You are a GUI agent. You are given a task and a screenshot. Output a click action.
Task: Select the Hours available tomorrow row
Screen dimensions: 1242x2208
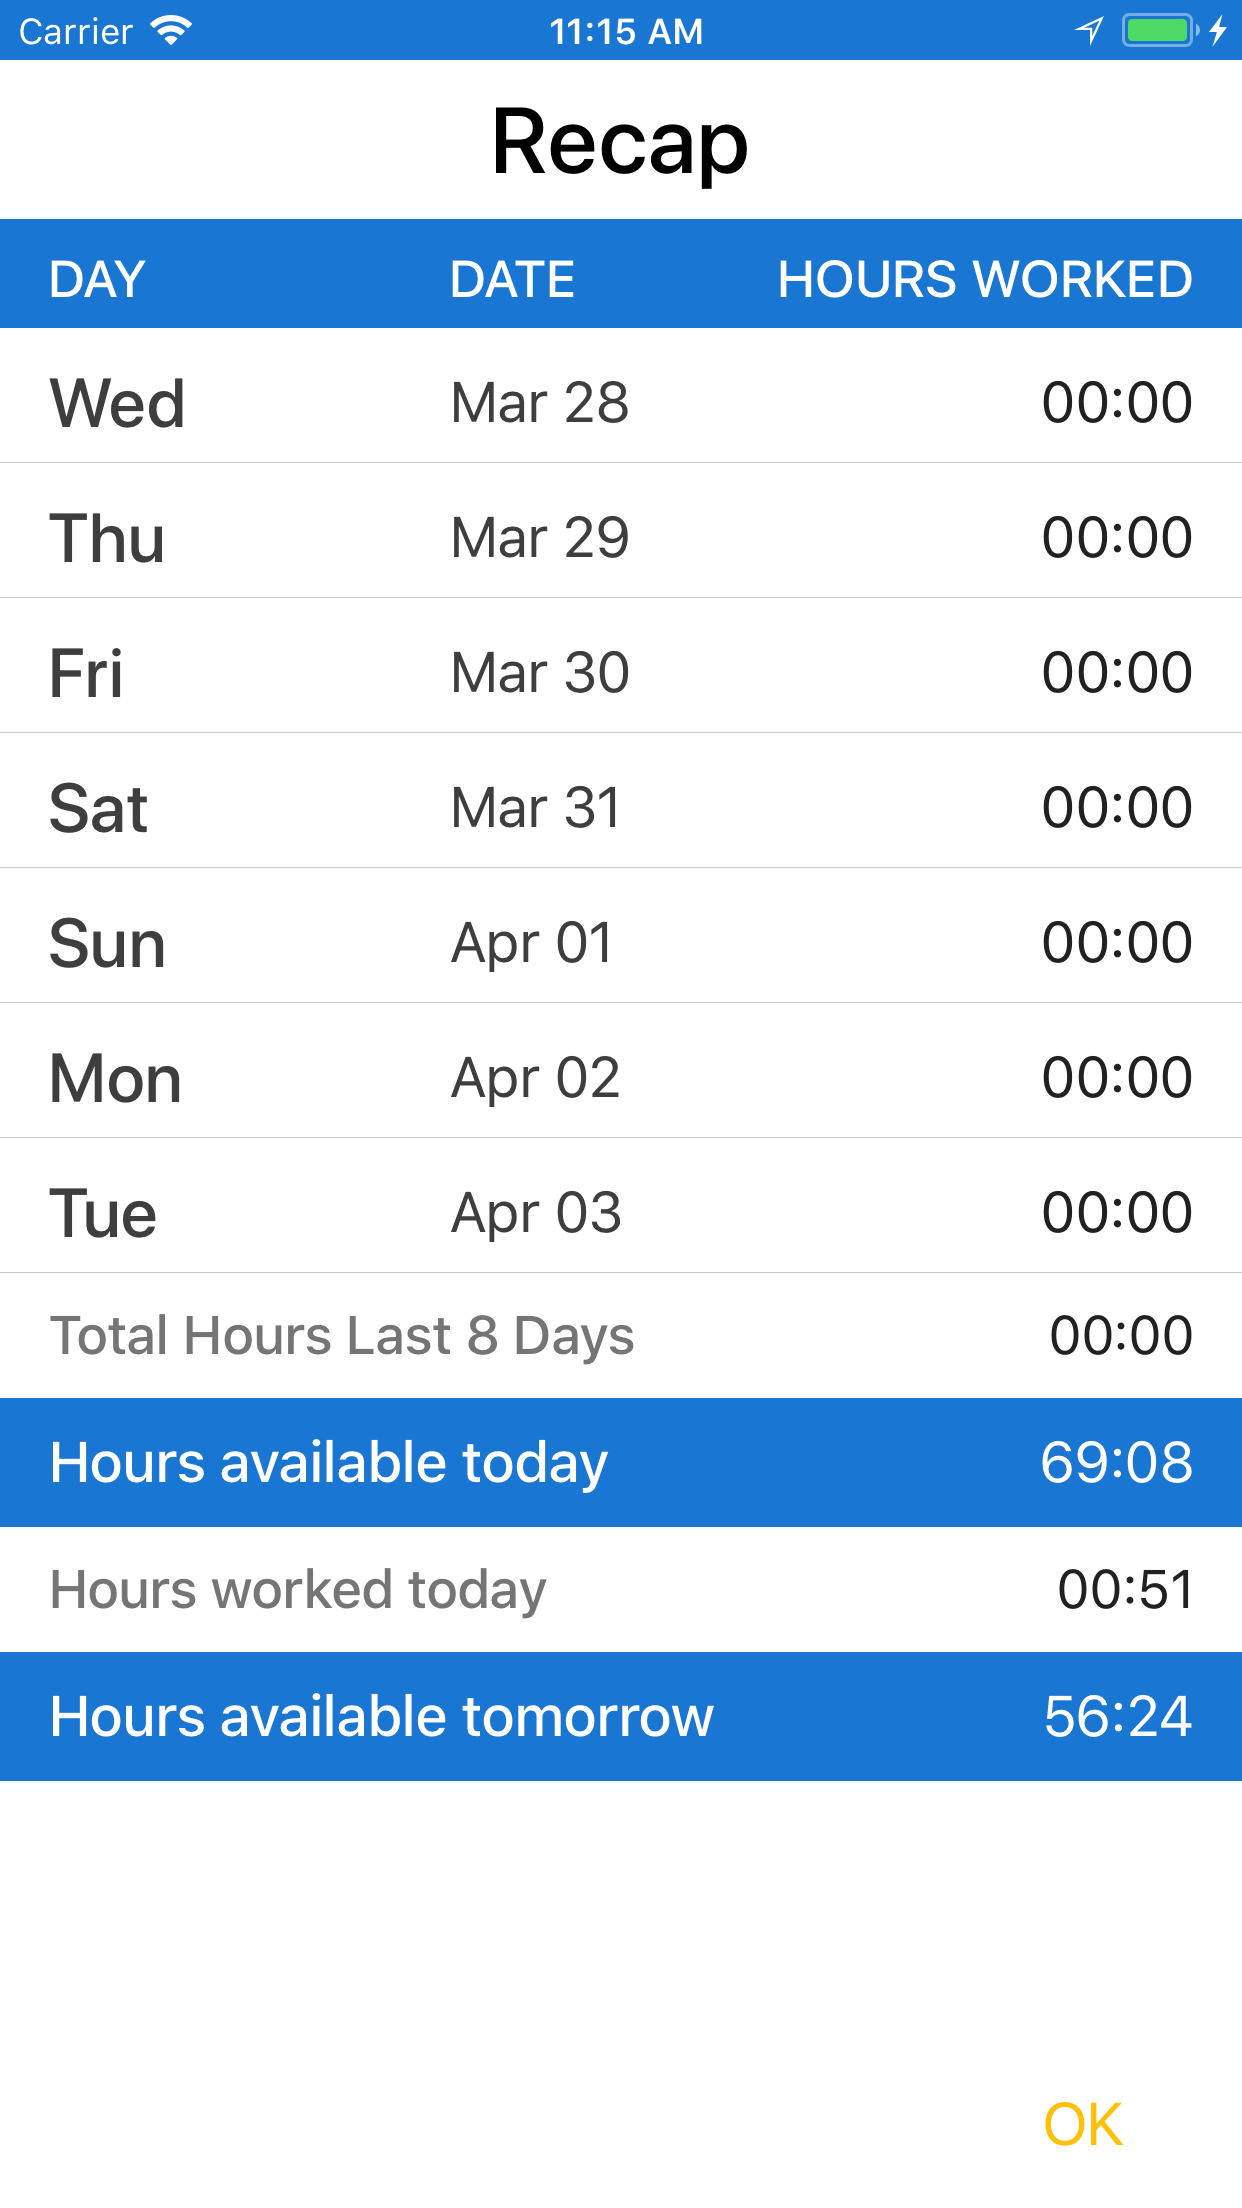pos(620,1717)
